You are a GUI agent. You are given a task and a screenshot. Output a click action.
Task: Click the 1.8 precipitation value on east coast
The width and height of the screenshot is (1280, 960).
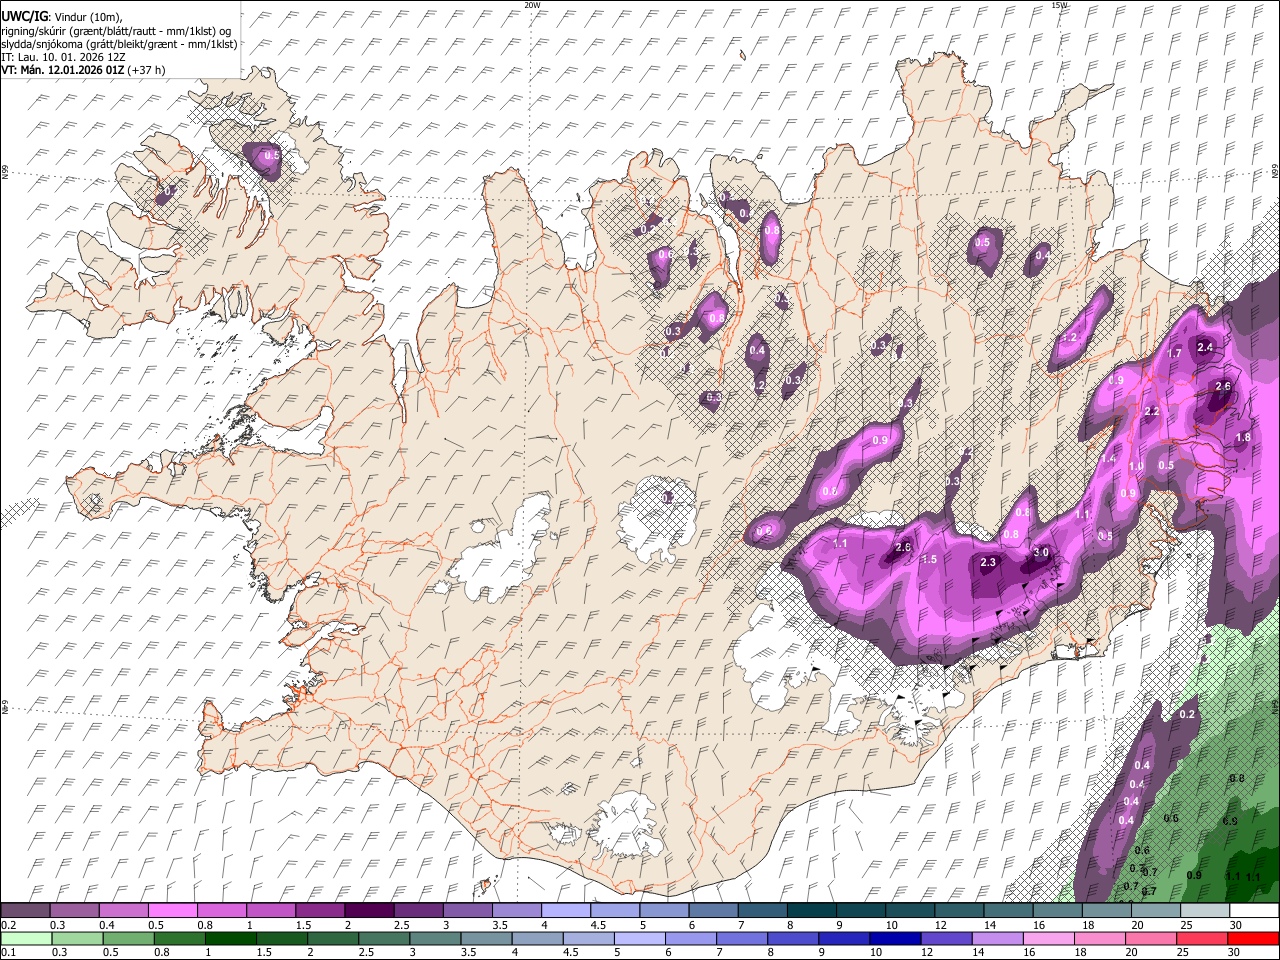tap(1243, 437)
